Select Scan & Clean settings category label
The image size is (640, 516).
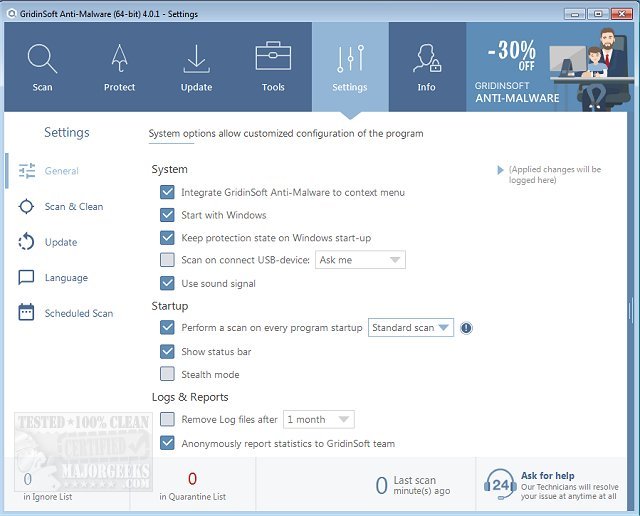click(x=74, y=207)
